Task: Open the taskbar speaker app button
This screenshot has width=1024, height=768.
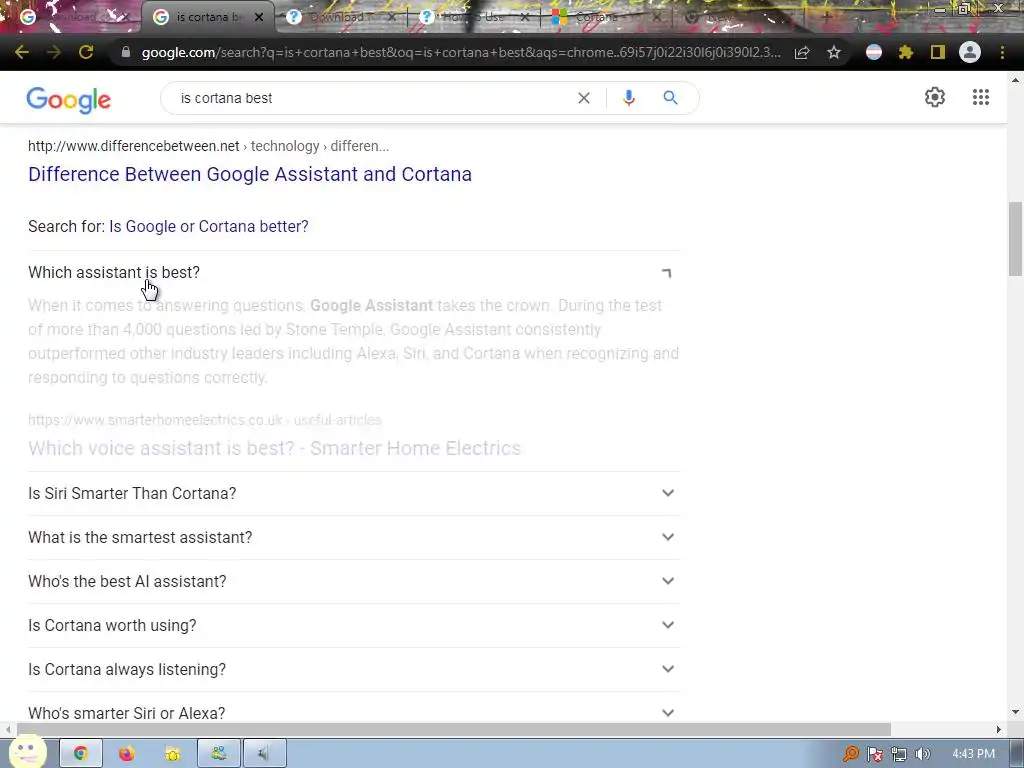Action: [x=264, y=754]
